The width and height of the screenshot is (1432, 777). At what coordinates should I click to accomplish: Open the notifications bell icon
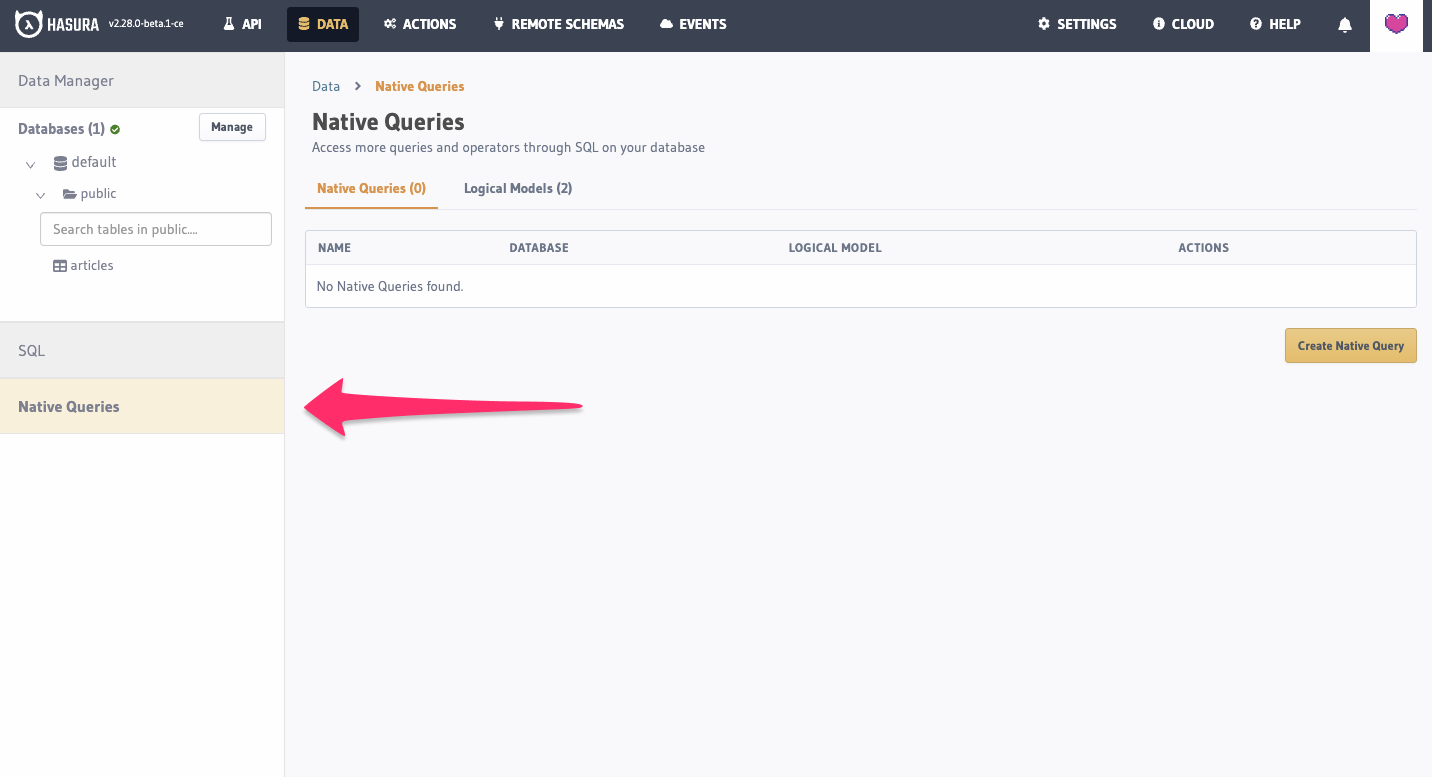point(1345,25)
